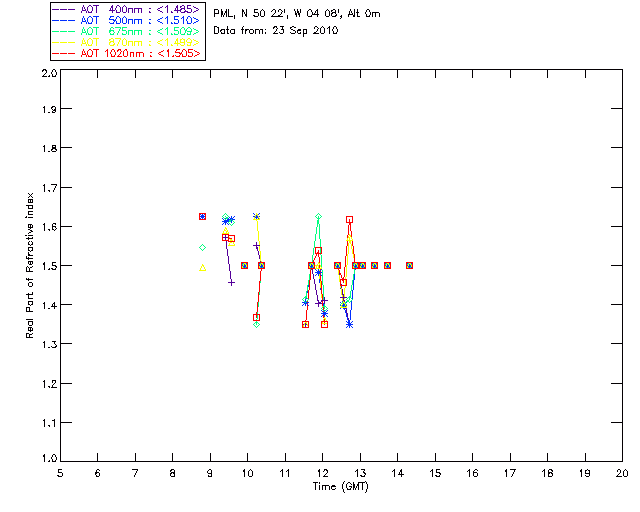Click the x-axis tick label 9

(x=210, y=473)
